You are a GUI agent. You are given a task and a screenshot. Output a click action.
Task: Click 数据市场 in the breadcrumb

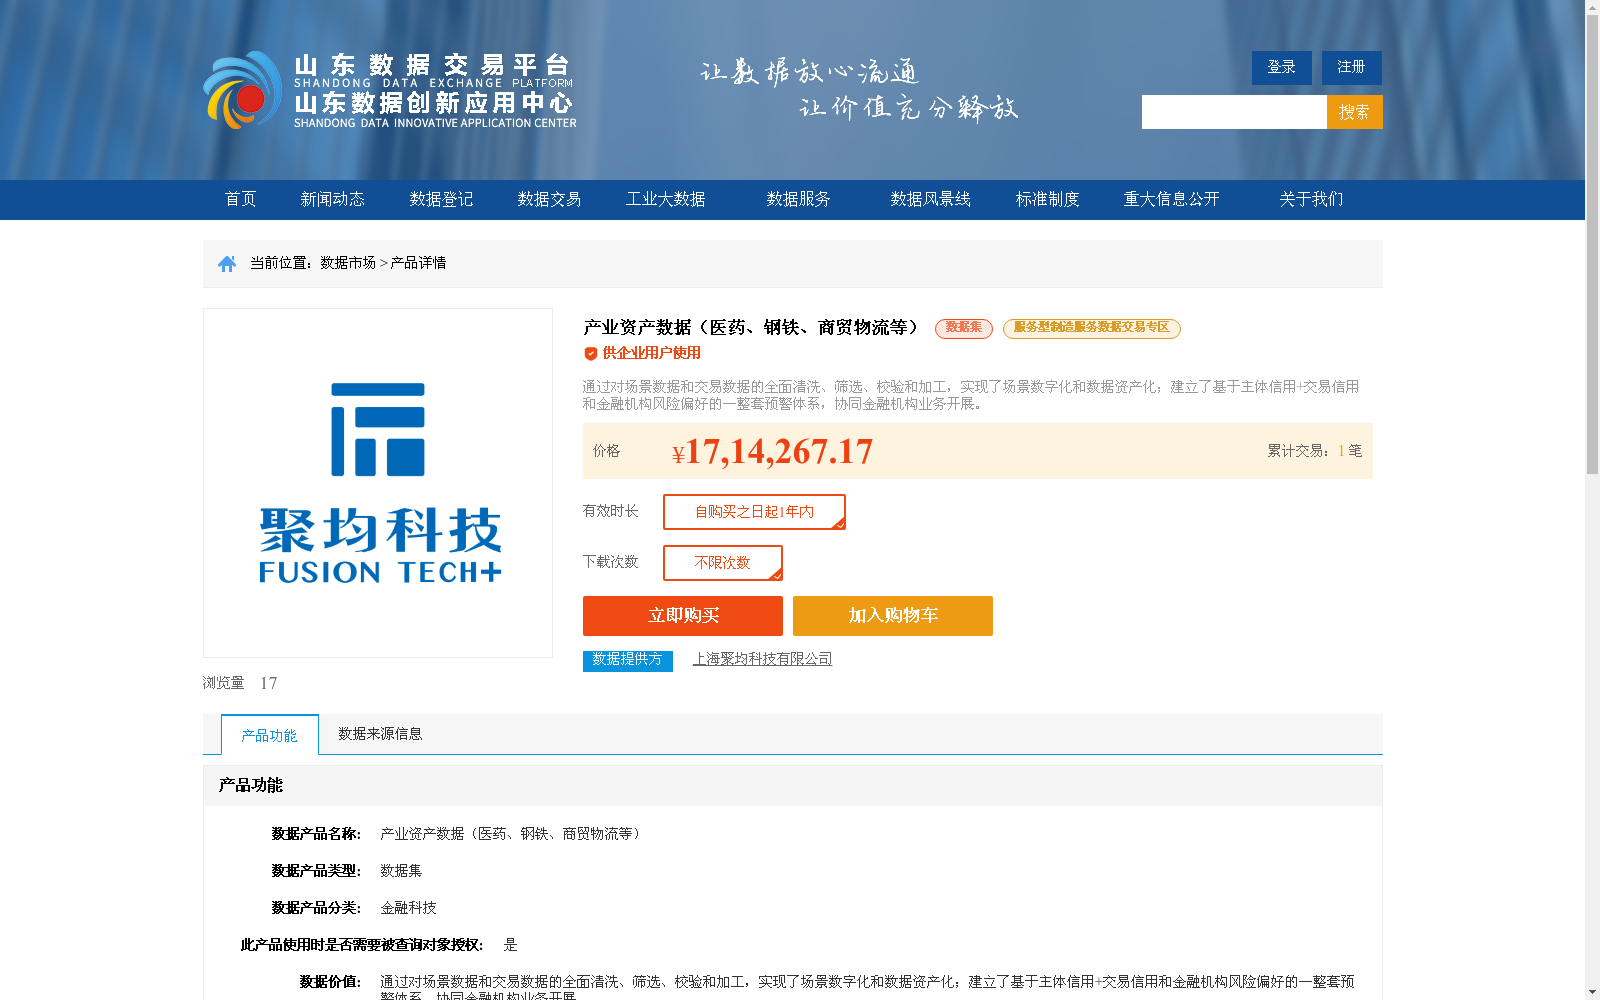[x=348, y=263]
